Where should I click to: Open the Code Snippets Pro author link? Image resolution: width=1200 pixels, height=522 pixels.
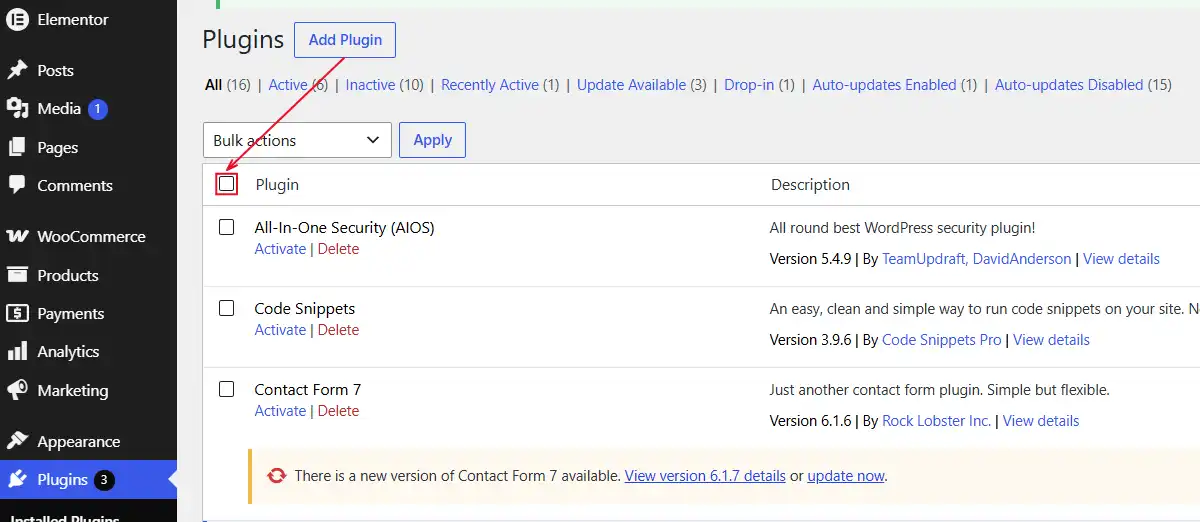tap(941, 340)
